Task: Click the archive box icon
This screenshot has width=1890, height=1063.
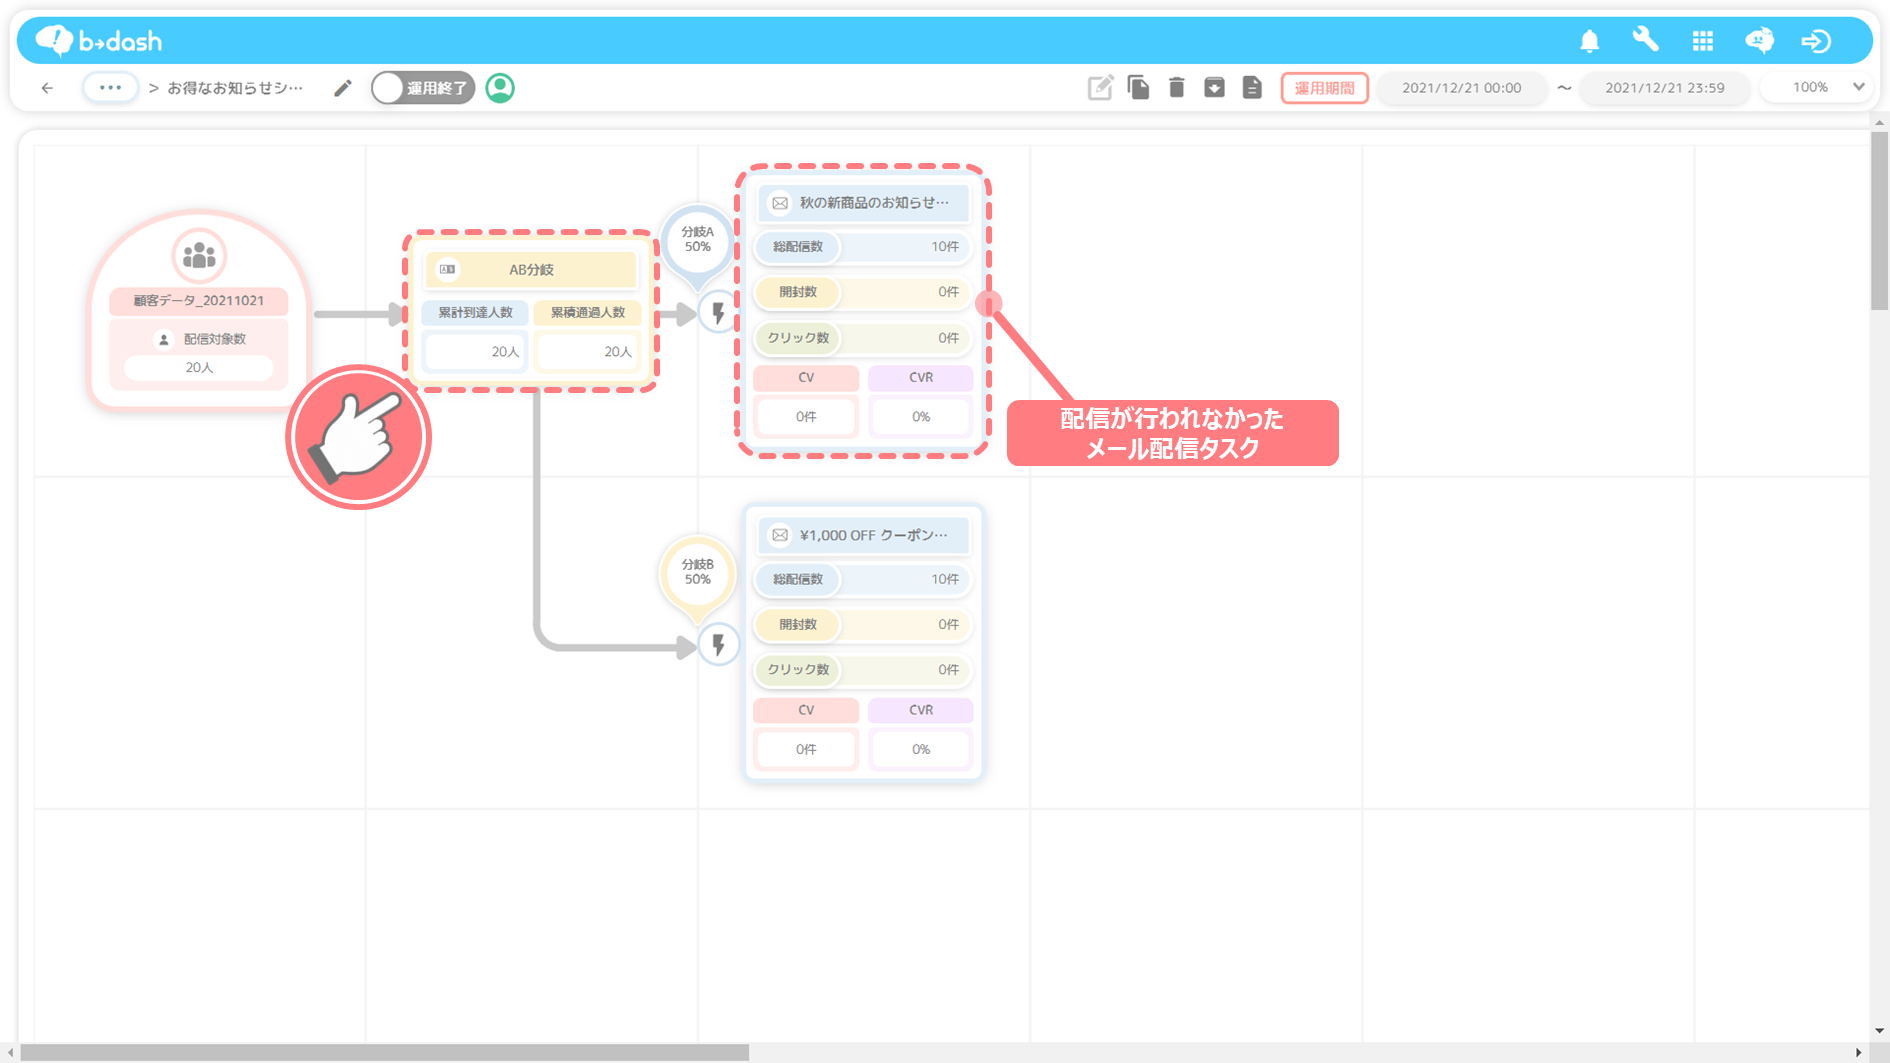Action: point(1214,88)
